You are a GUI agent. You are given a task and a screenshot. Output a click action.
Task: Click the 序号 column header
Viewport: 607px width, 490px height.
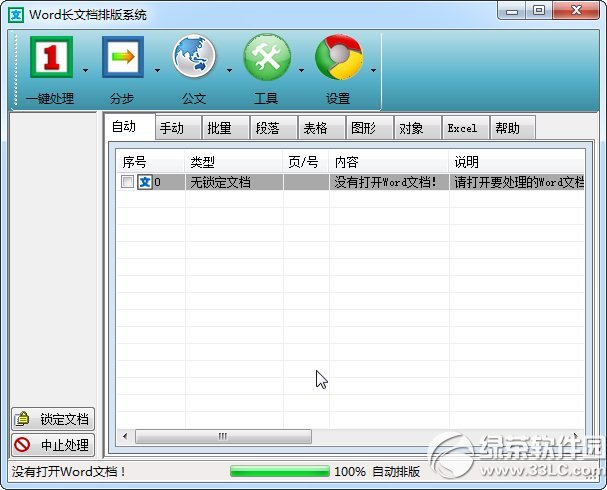coord(150,161)
